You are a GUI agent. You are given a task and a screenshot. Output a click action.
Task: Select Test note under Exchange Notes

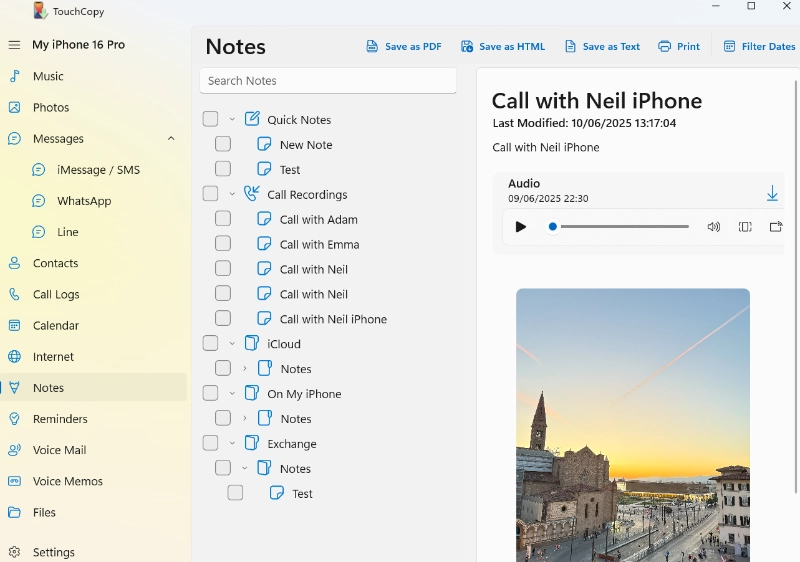click(x=302, y=493)
